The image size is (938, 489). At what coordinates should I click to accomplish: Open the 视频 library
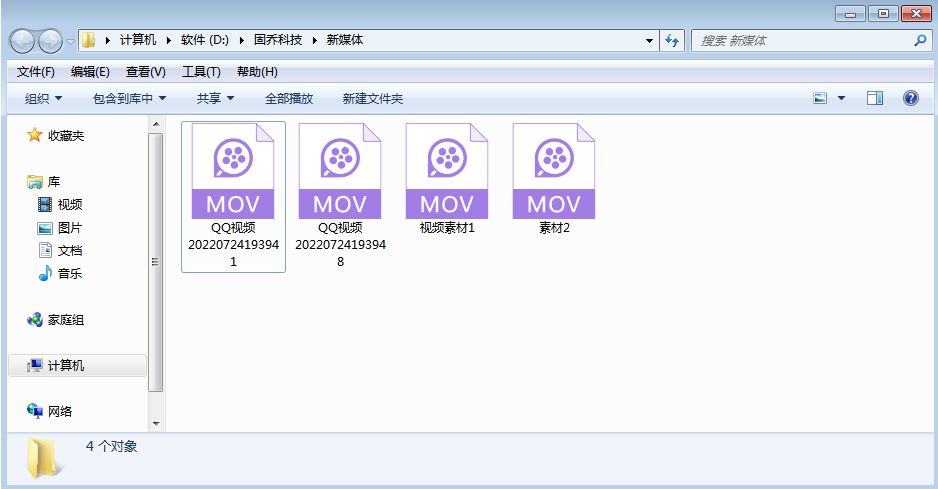coord(60,205)
